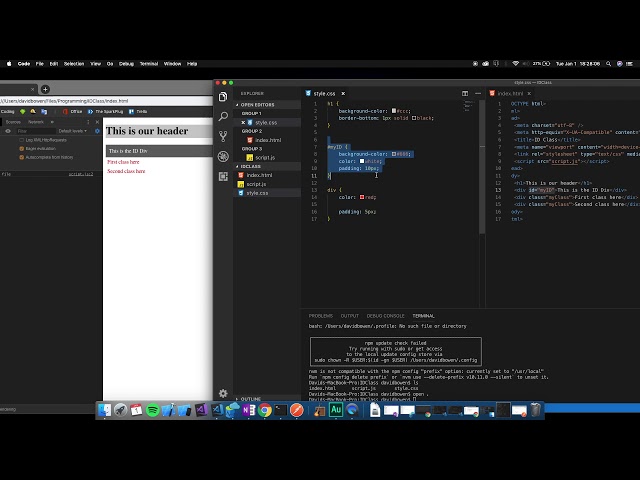Click the Split Editor icon
The width and height of the screenshot is (640, 480).
point(465,93)
